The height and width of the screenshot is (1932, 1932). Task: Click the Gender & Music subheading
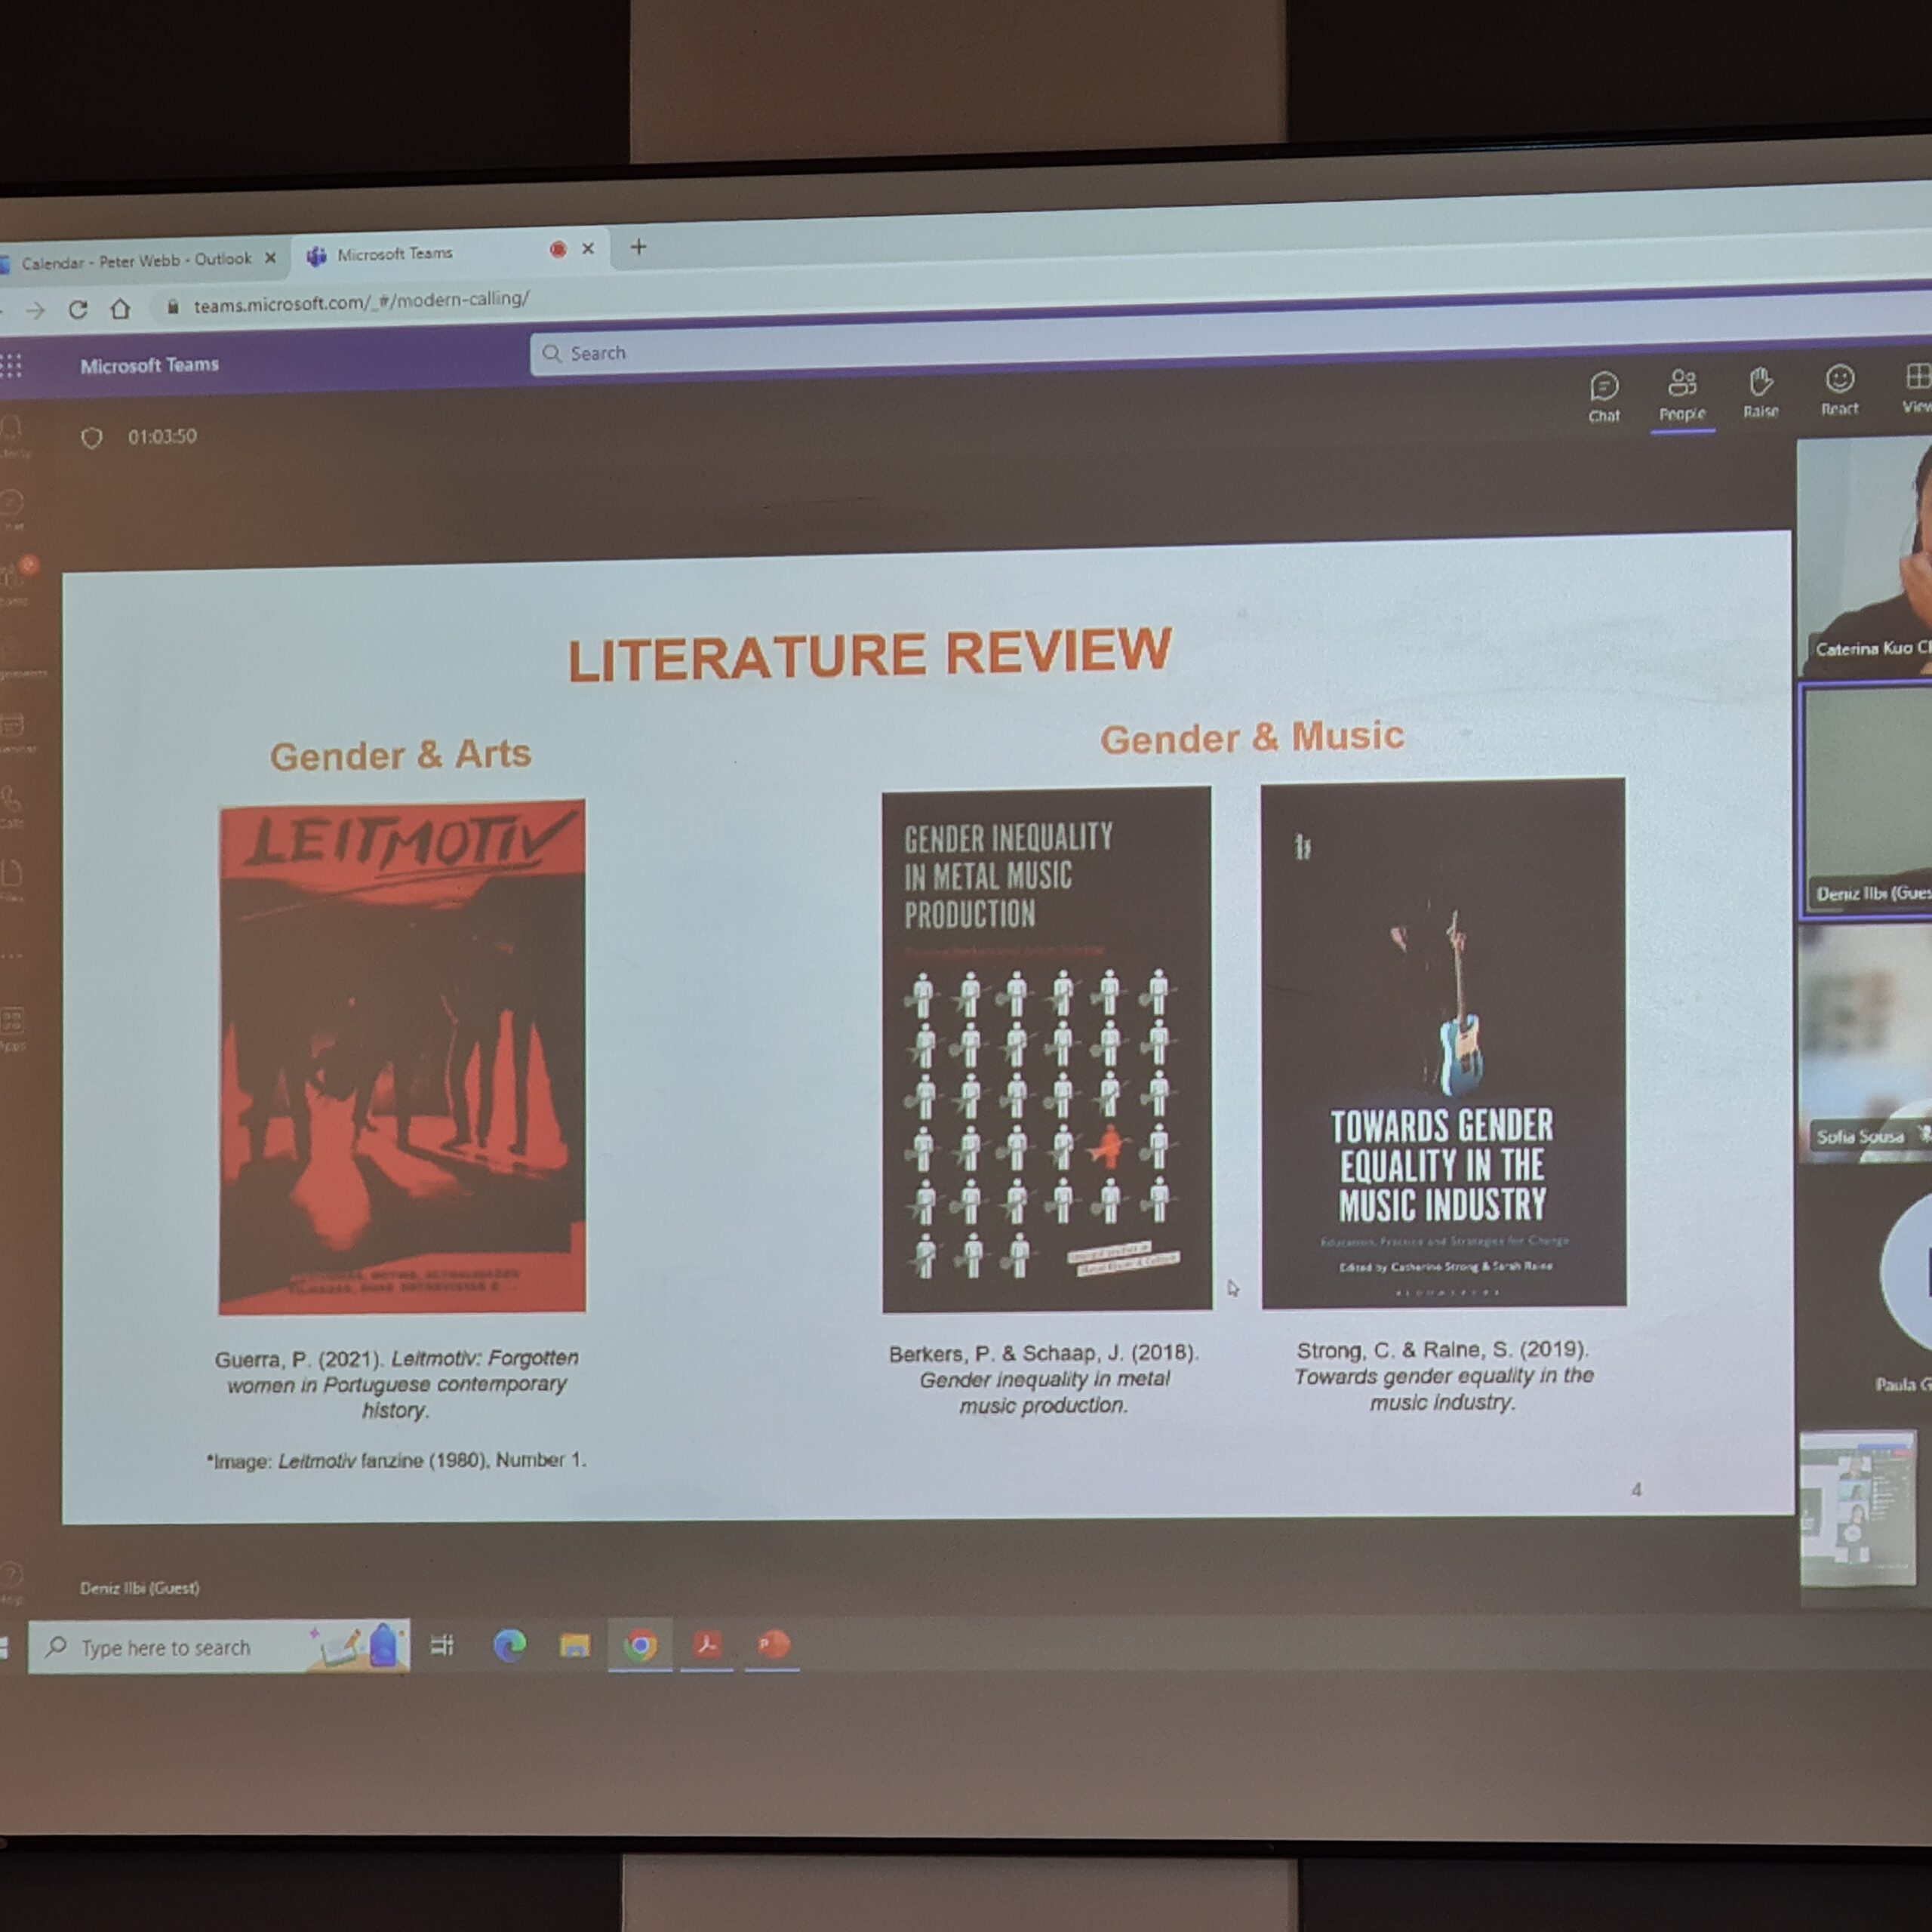[1252, 737]
